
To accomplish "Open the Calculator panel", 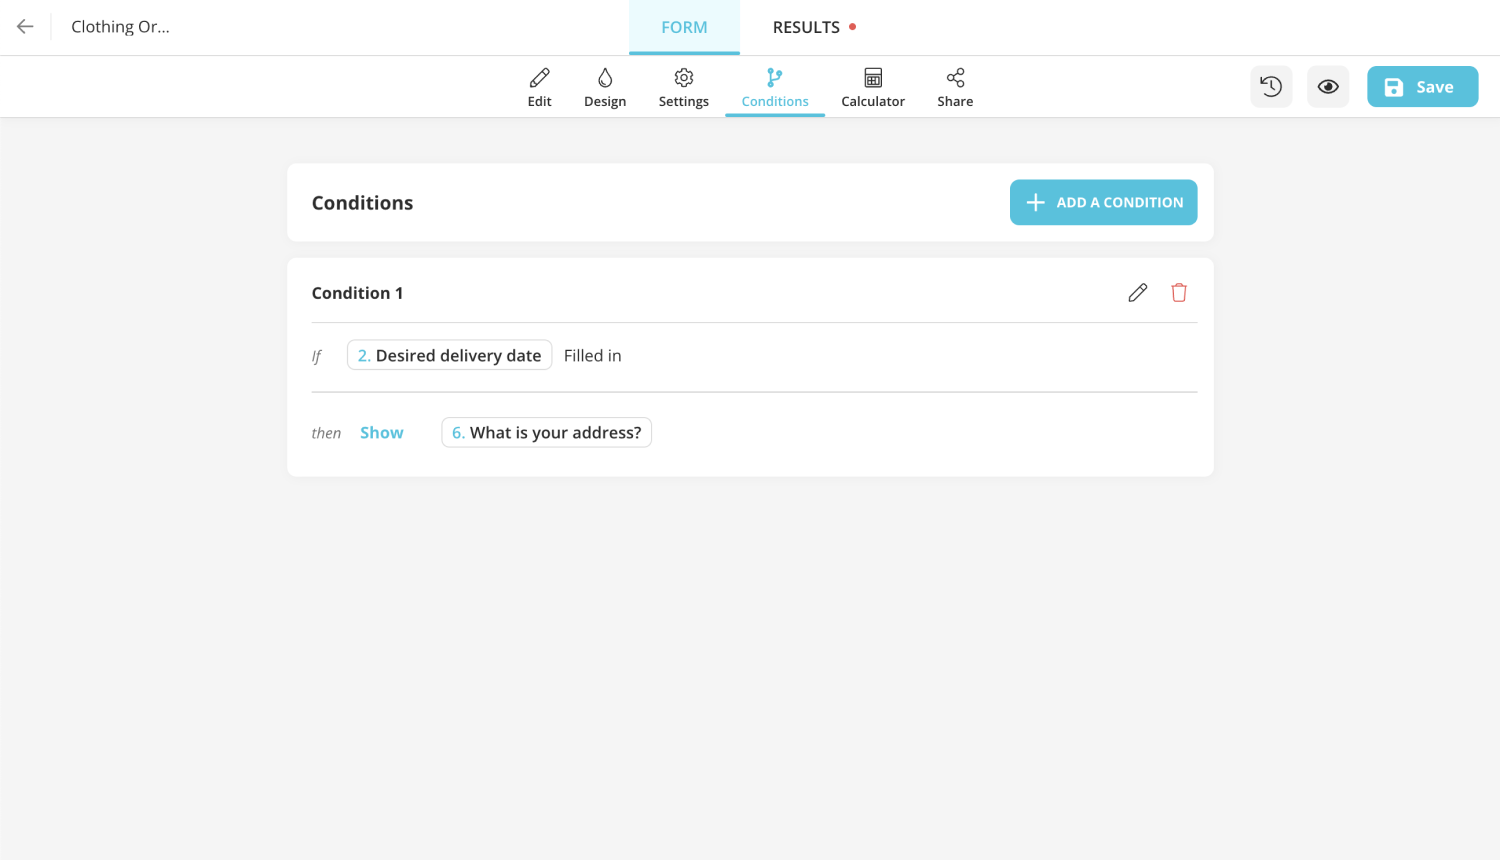I will tap(872, 86).
